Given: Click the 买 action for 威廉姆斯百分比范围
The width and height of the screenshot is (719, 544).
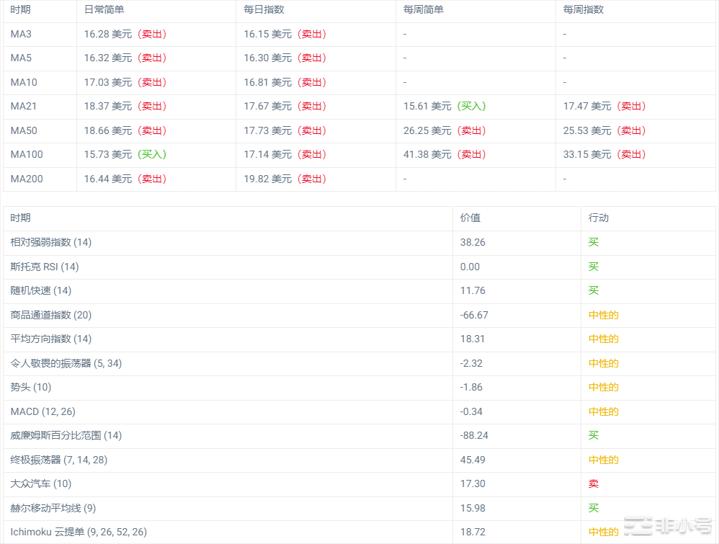Looking at the screenshot, I should (x=594, y=436).
